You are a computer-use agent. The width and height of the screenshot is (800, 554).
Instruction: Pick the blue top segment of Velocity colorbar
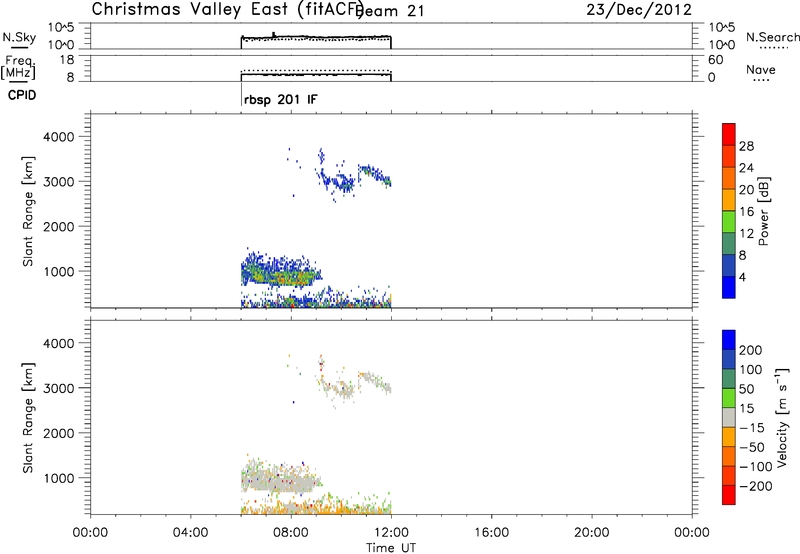tap(729, 340)
